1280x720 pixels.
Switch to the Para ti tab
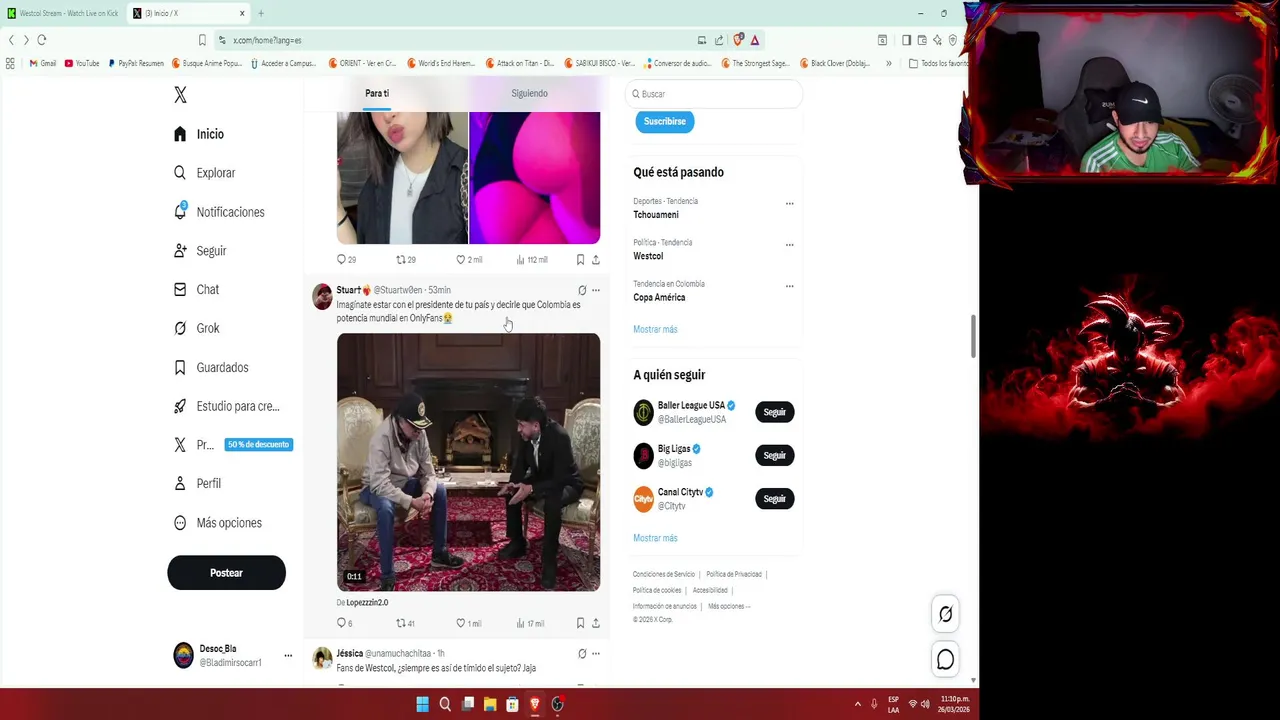click(x=377, y=93)
